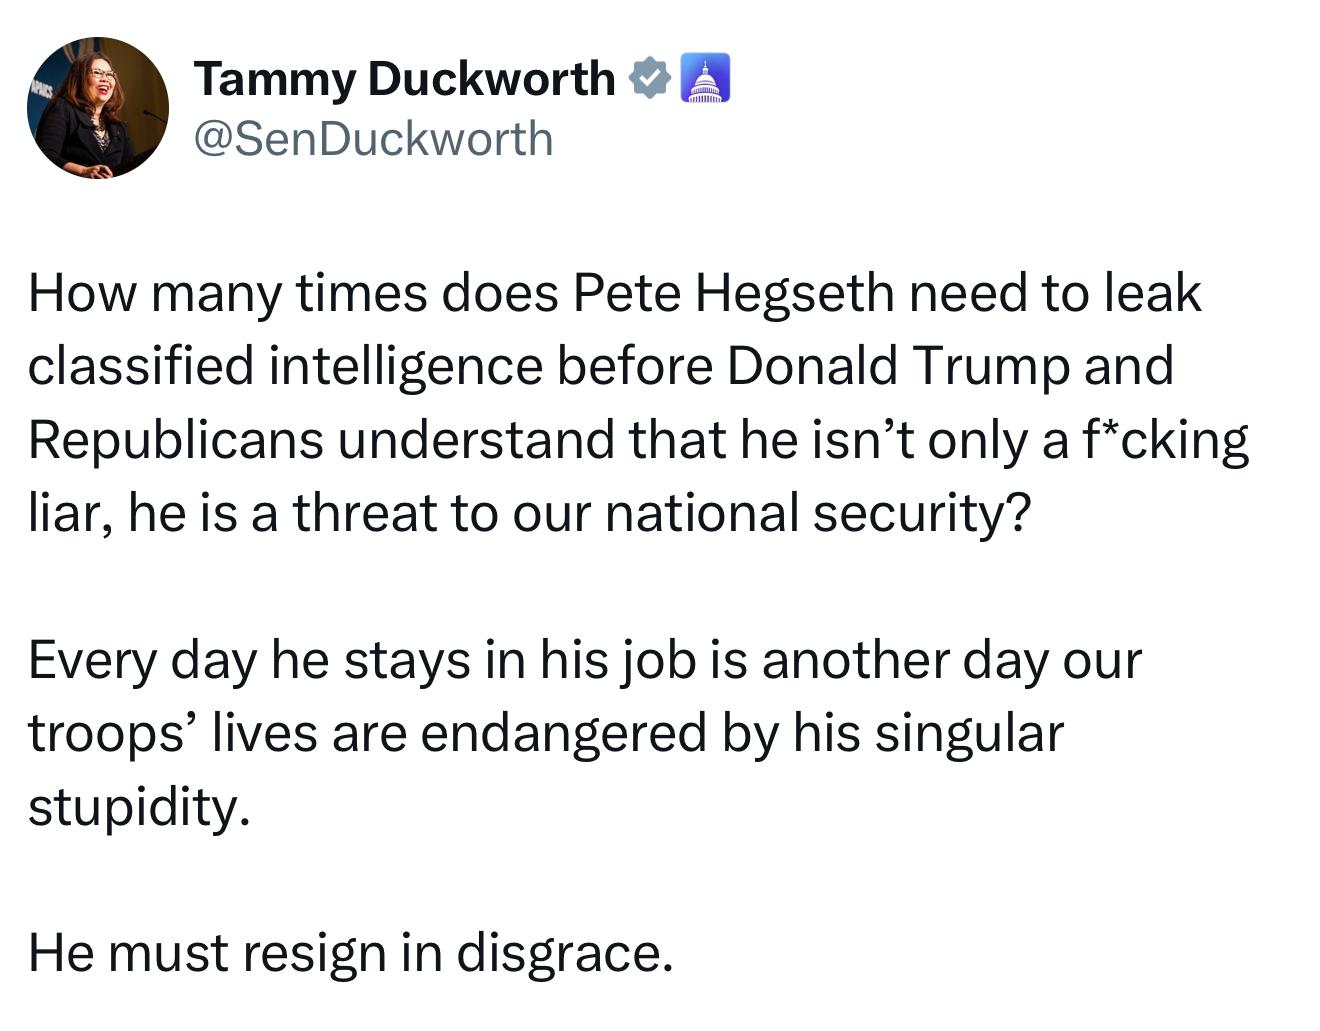Screen dimensions: 1320x1031
Task: Click the phrase "national security?"
Action: click(817, 513)
